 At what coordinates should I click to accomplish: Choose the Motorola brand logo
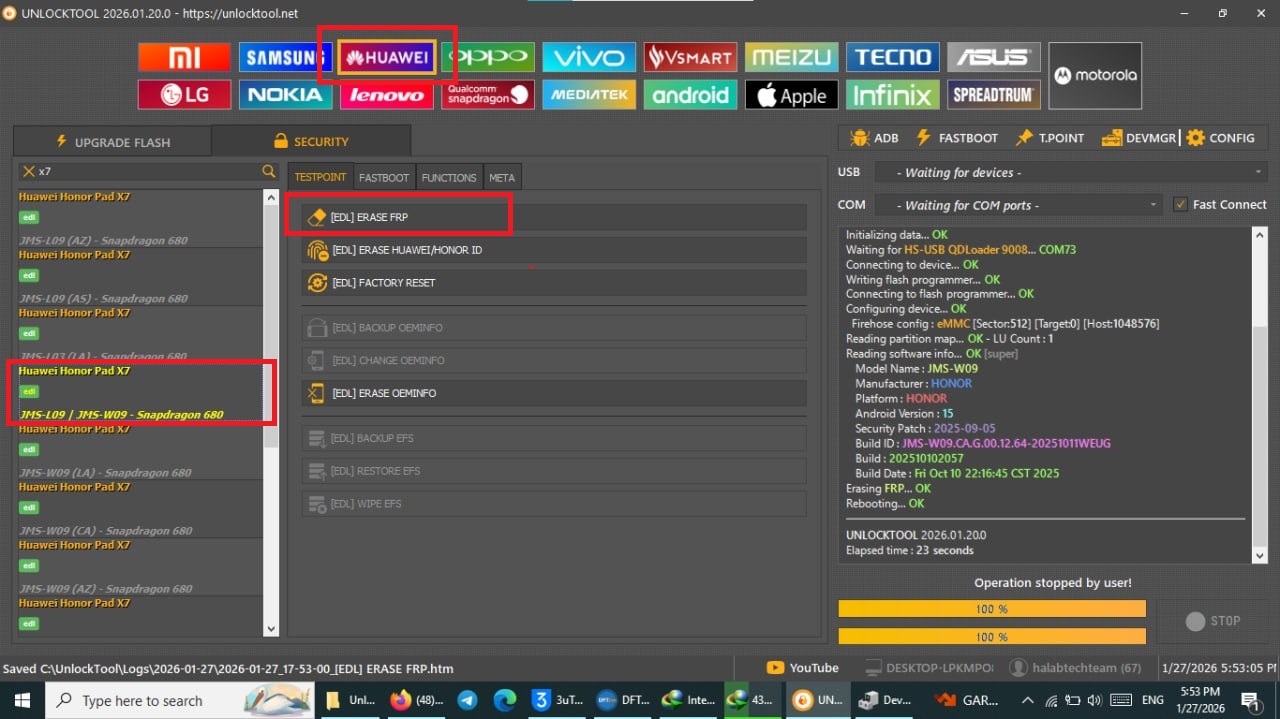pos(1095,76)
